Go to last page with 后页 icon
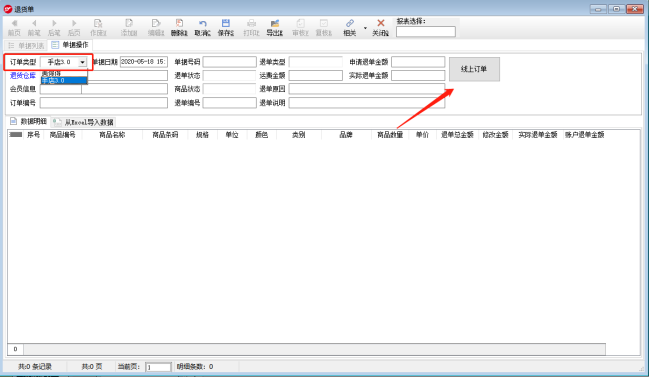The width and height of the screenshot is (650, 377). [74, 27]
